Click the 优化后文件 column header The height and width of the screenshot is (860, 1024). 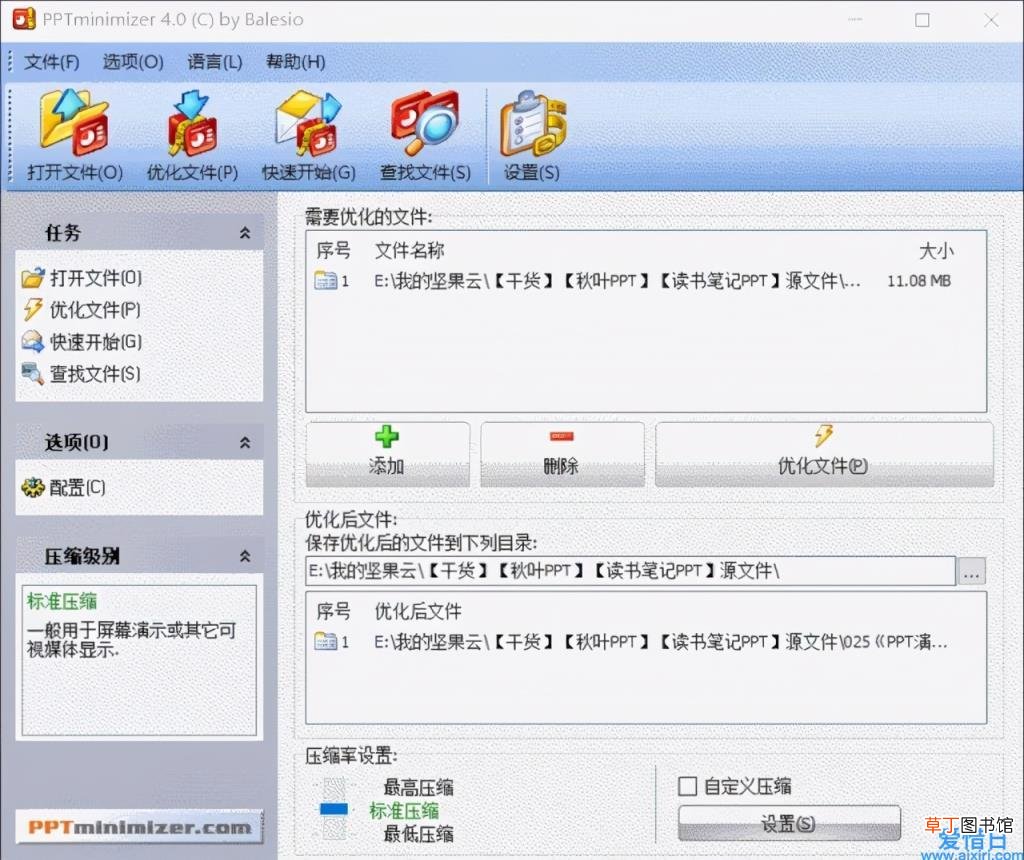pyautogui.click(x=418, y=611)
